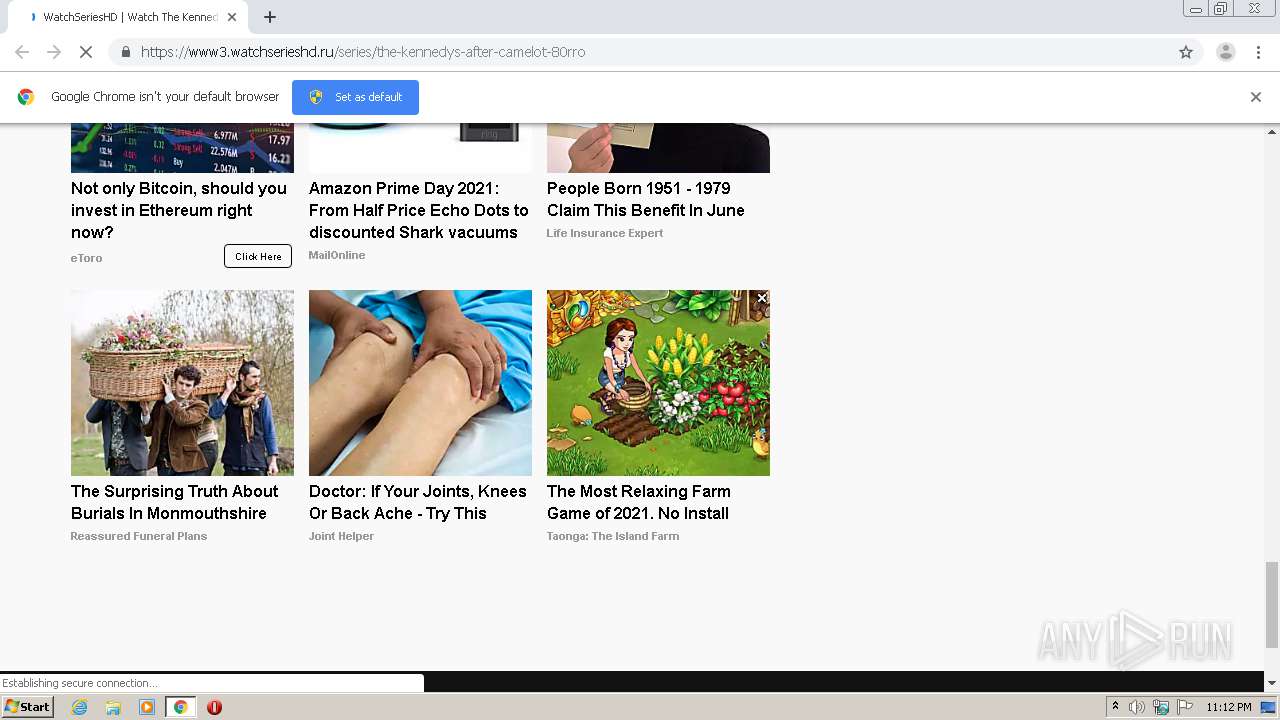Click the browser forward arrow
Screen dimensions: 1280x720
click(x=54, y=52)
